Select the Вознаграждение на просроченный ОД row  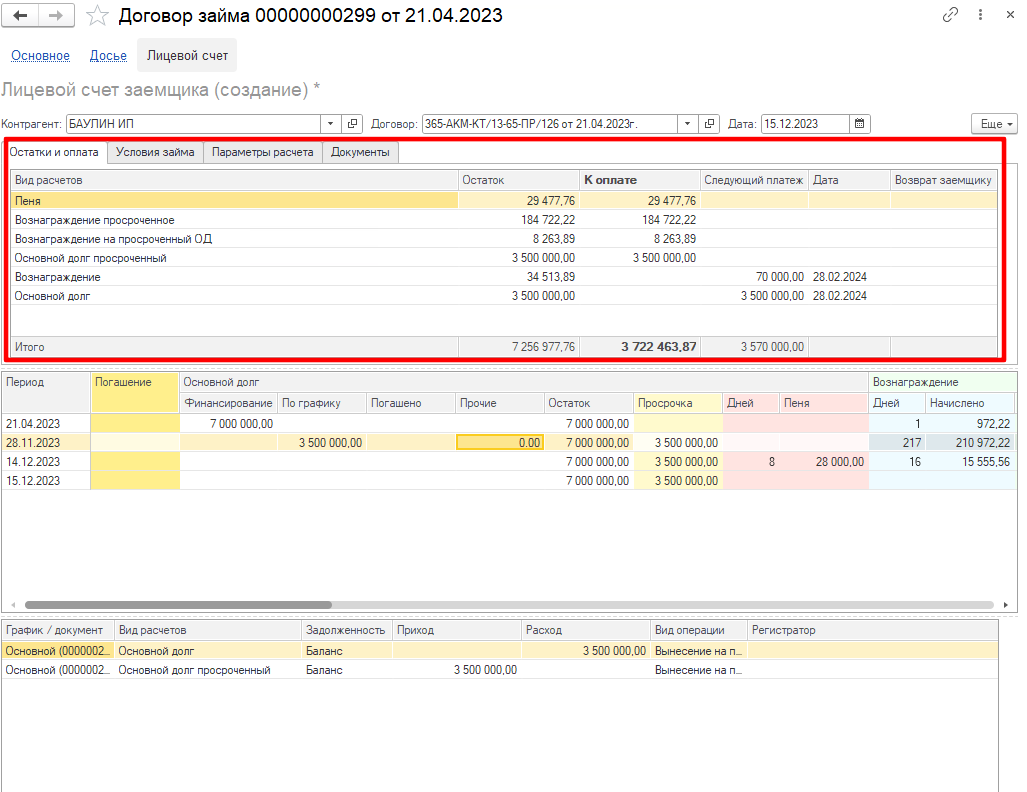tap(504, 239)
